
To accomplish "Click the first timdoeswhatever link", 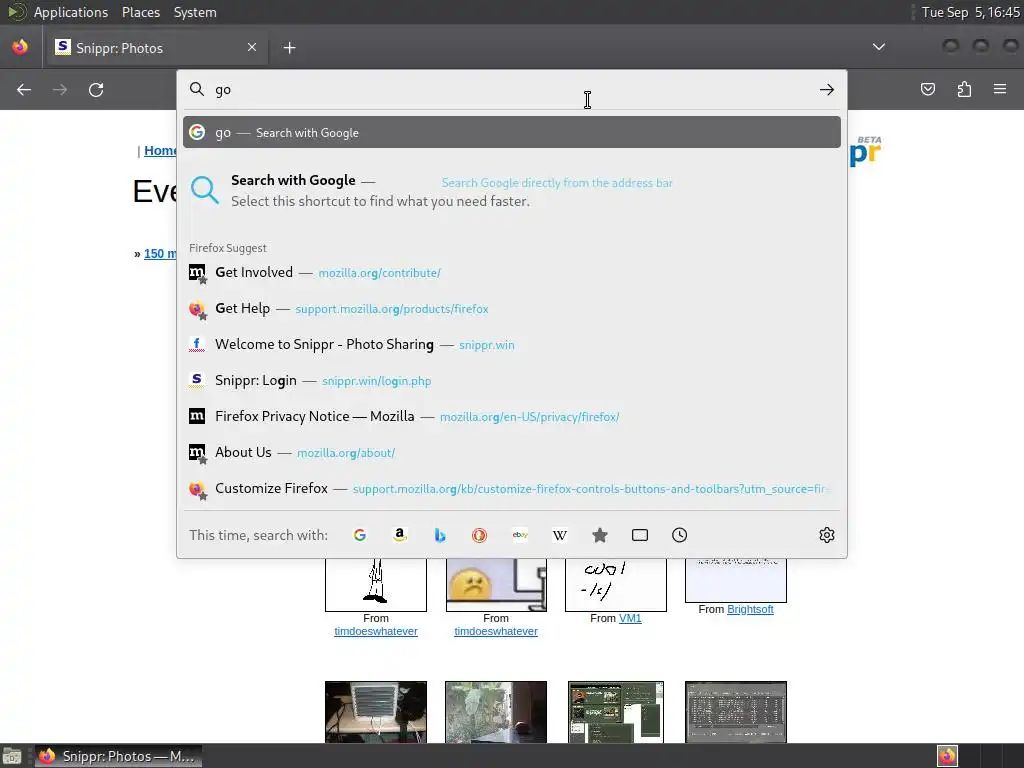I will tap(376, 631).
